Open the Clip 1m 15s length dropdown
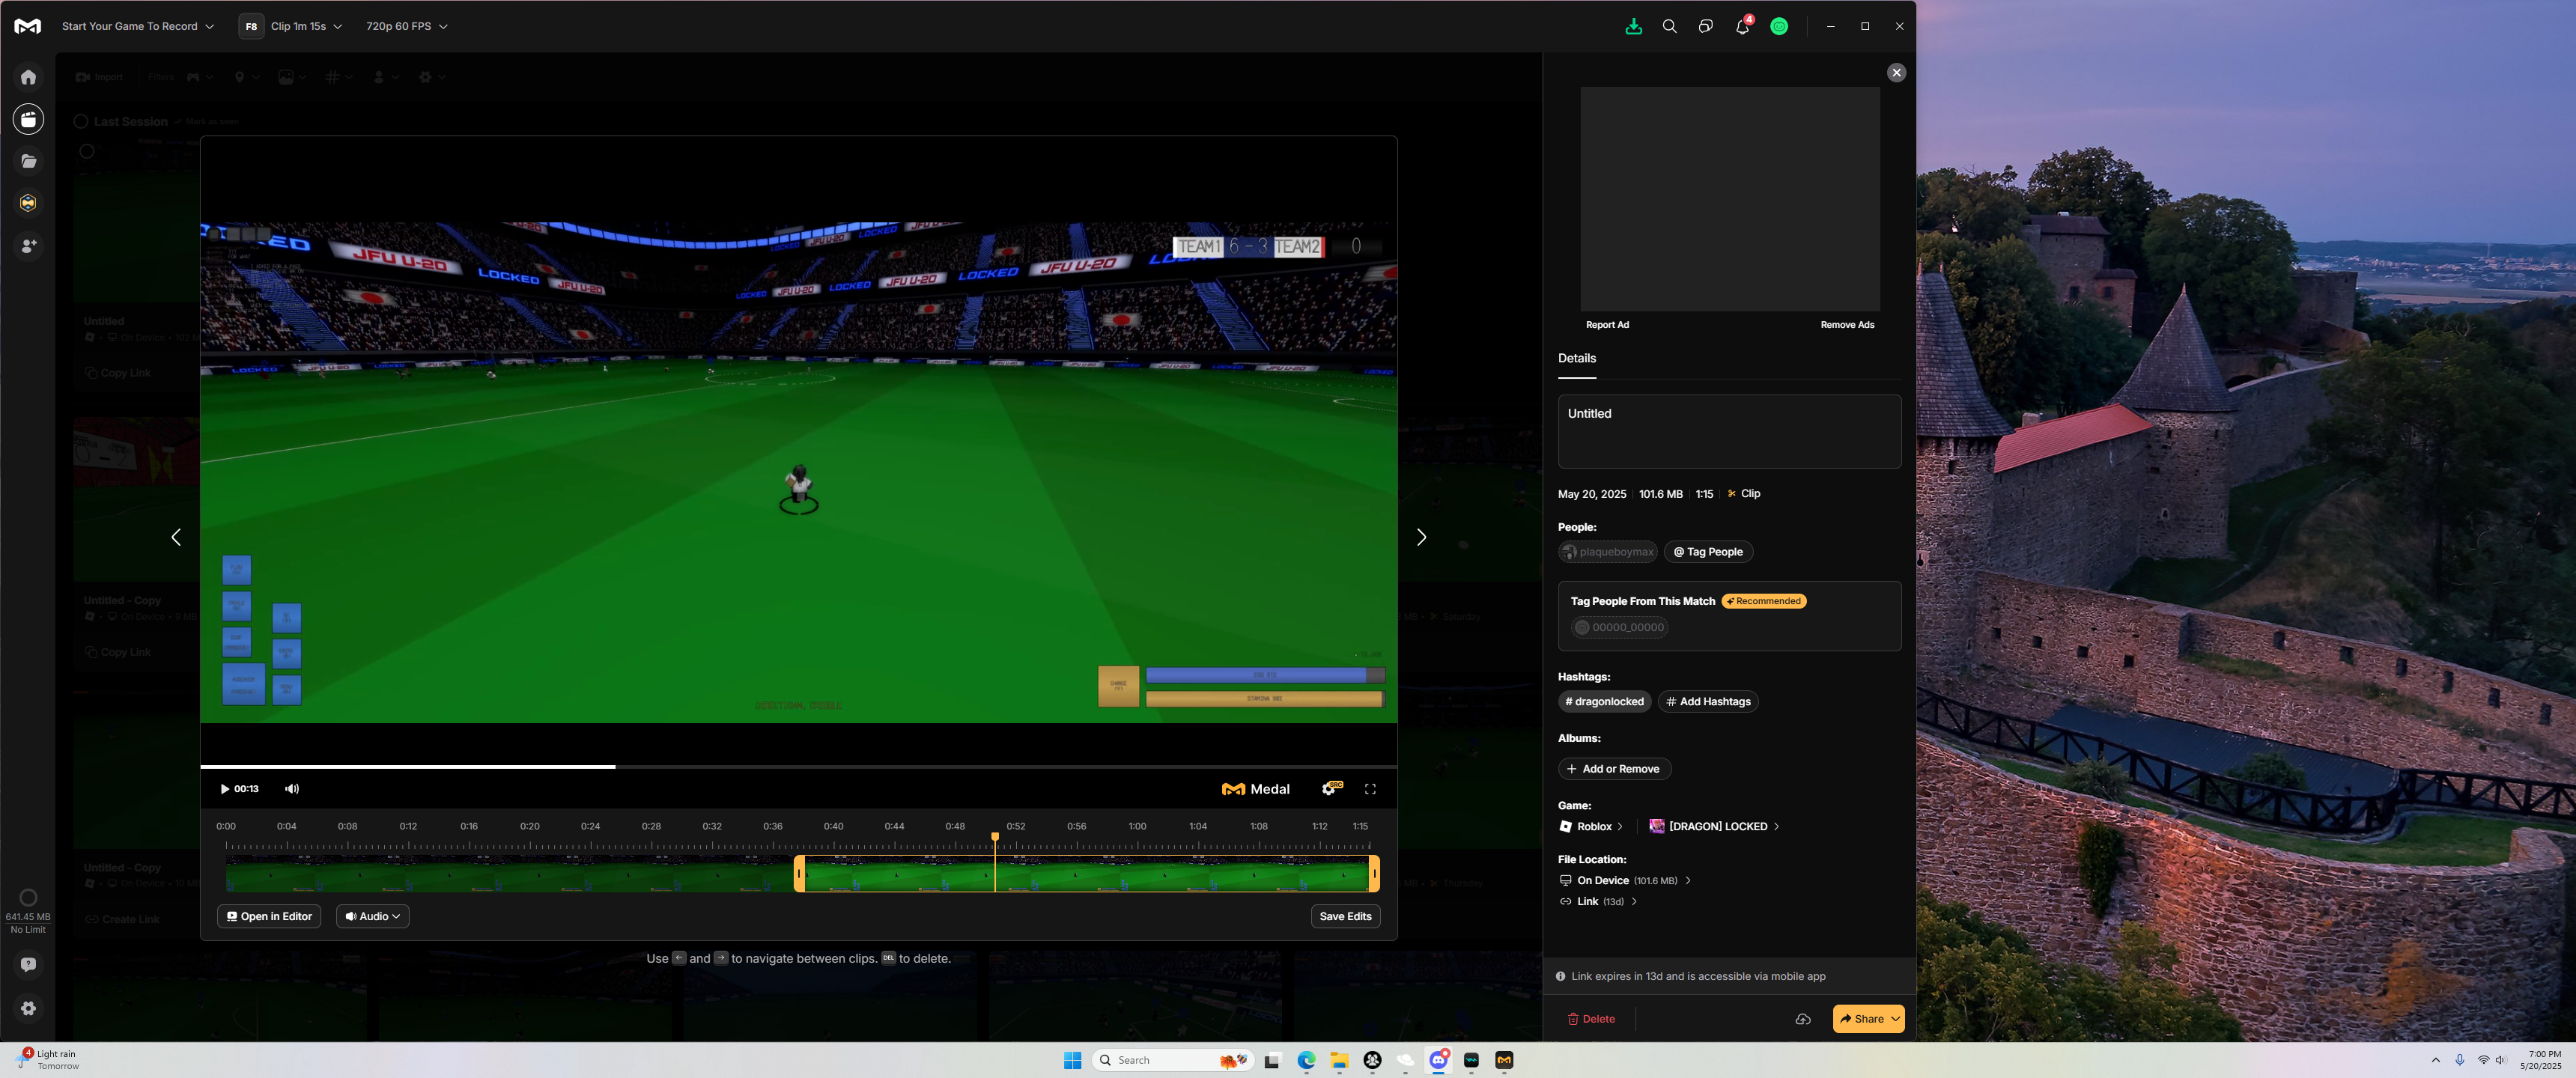 click(306, 26)
